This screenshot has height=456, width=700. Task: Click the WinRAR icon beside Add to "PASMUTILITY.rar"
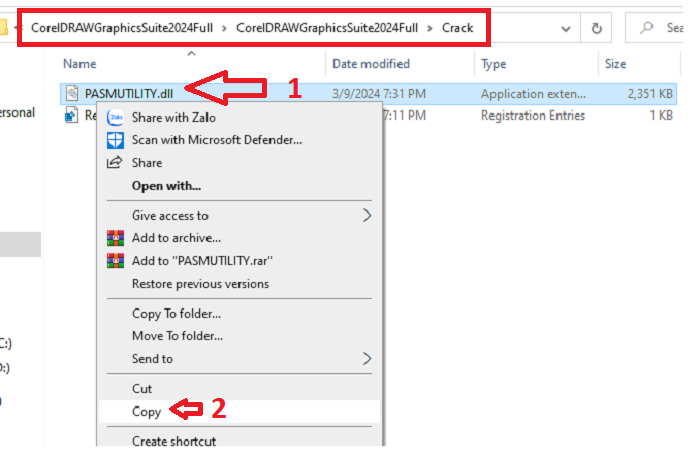tap(115, 260)
